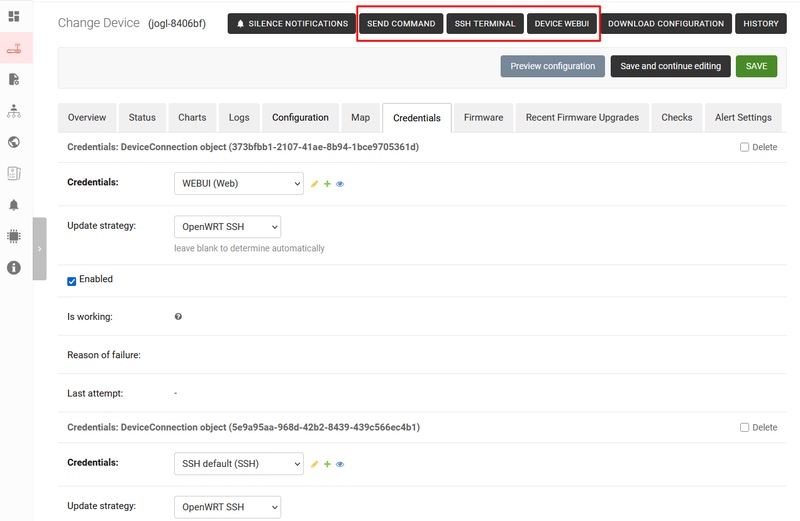Switch to the Firmware tab
Image resolution: width=800 pixels, height=521 pixels.
(x=483, y=117)
